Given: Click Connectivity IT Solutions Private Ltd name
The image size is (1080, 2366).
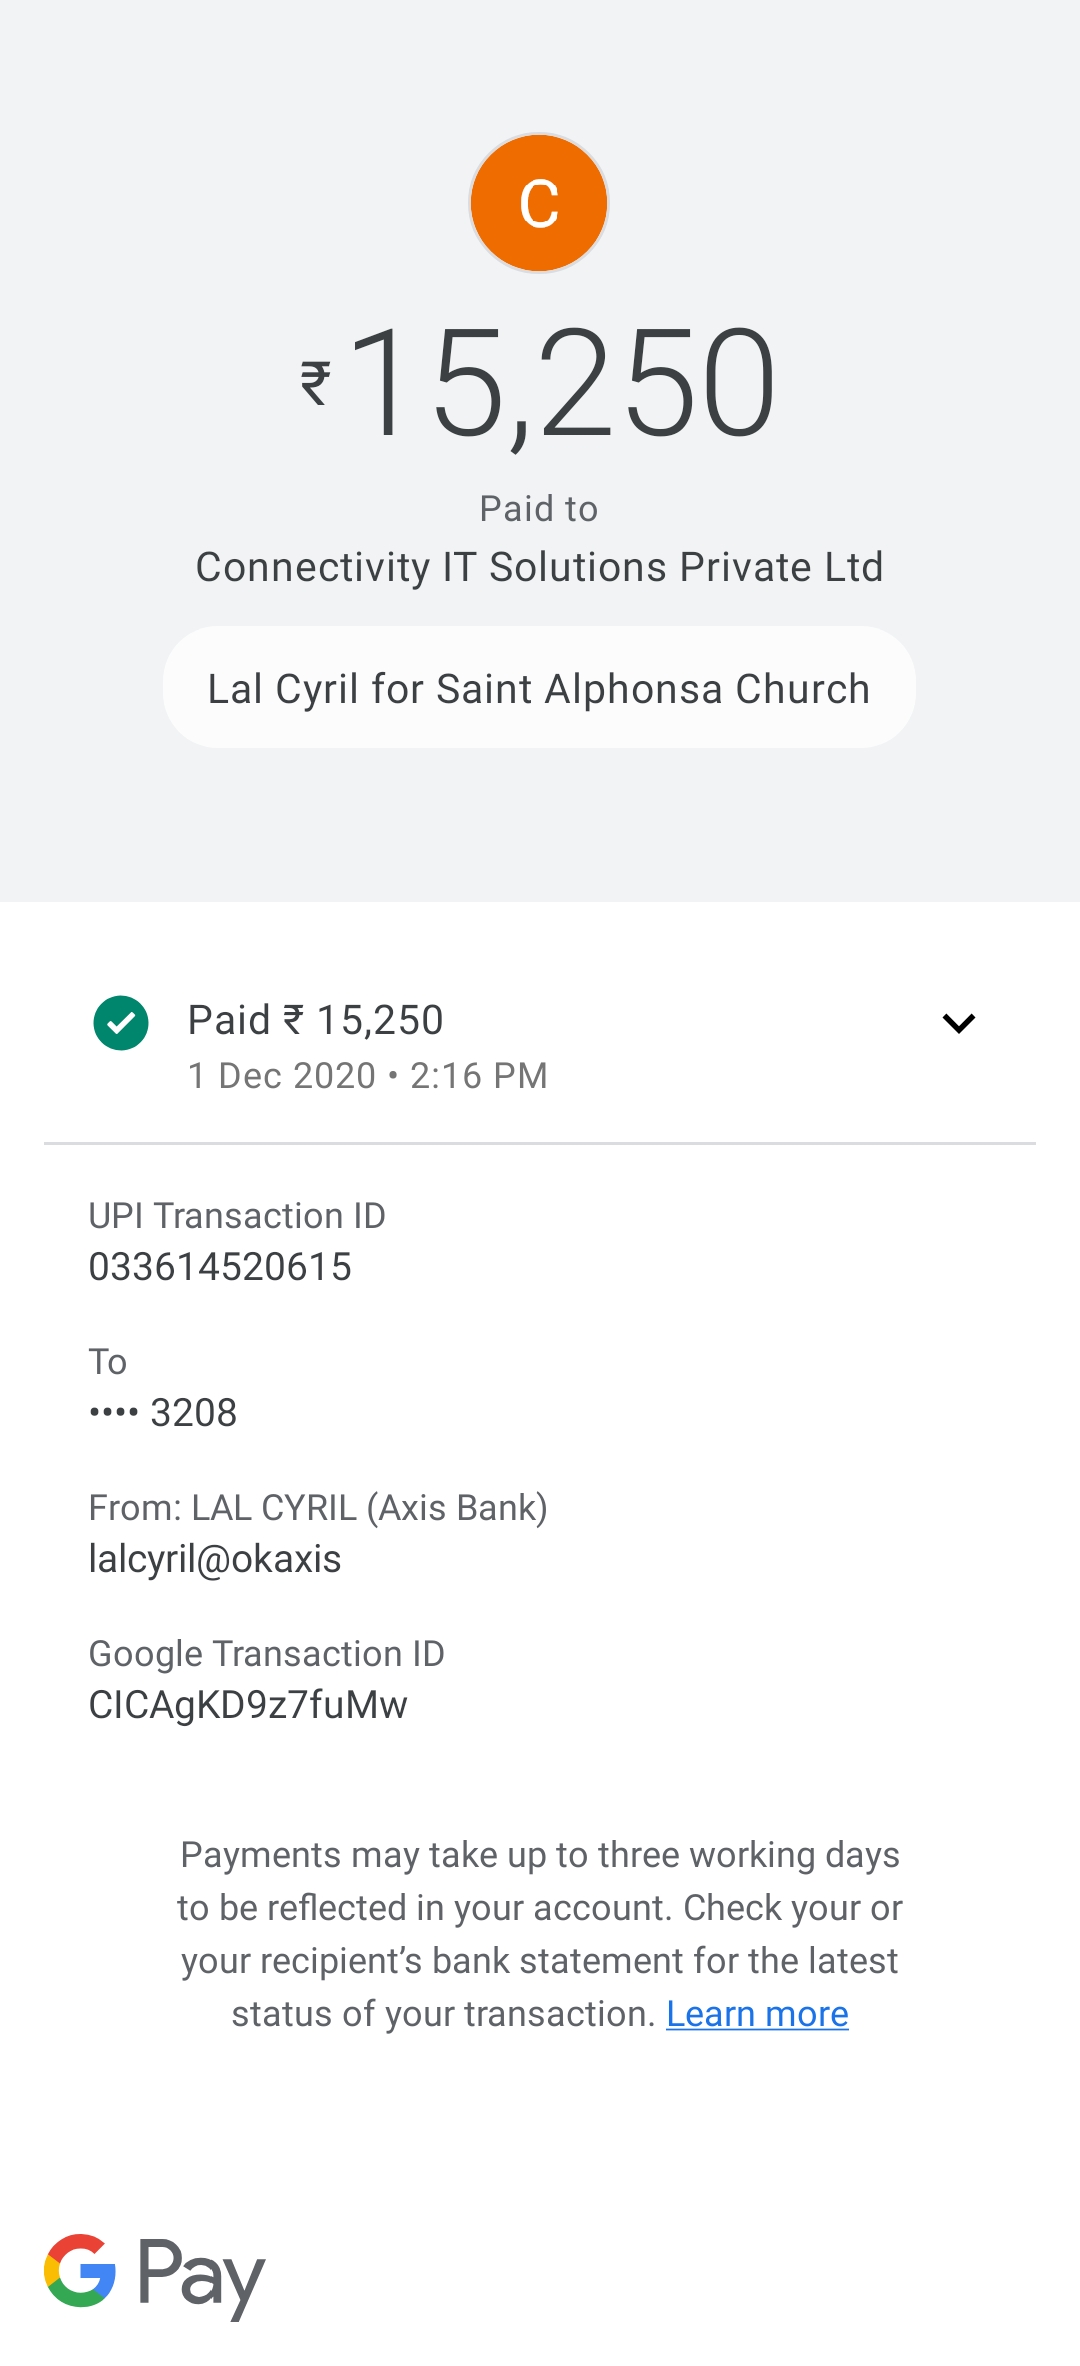Looking at the screenshot, I should [x=539, y=567].
